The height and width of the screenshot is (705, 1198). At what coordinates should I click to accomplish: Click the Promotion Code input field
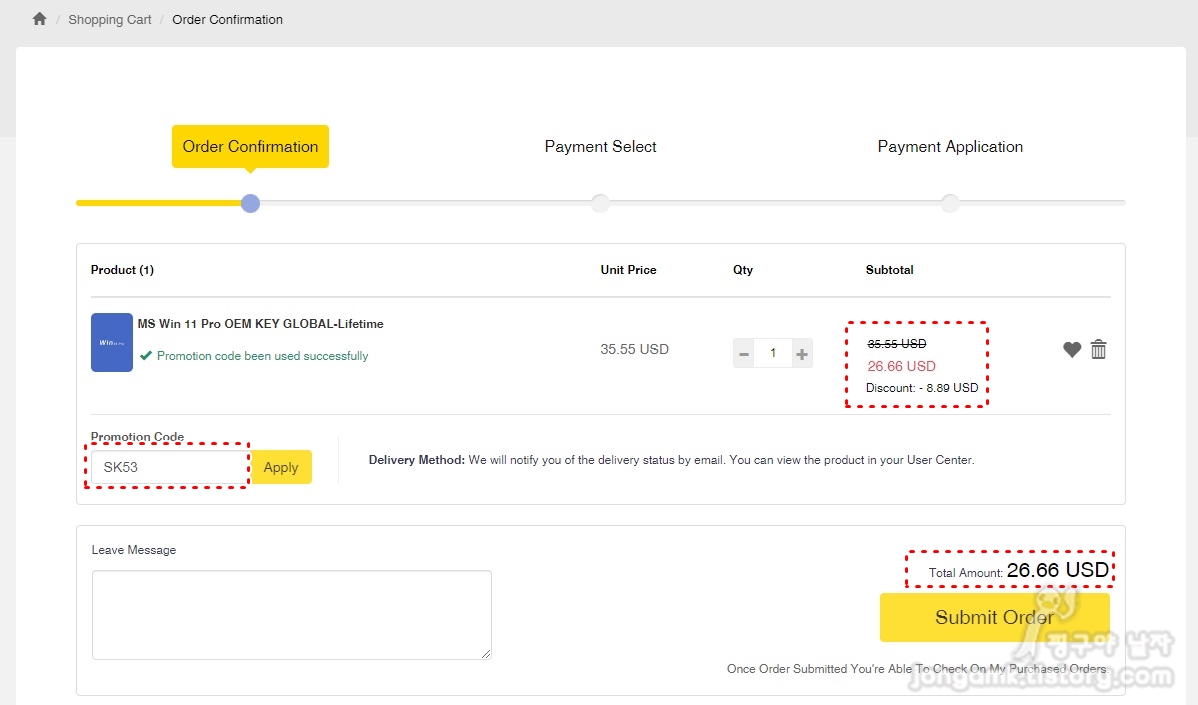170,467
